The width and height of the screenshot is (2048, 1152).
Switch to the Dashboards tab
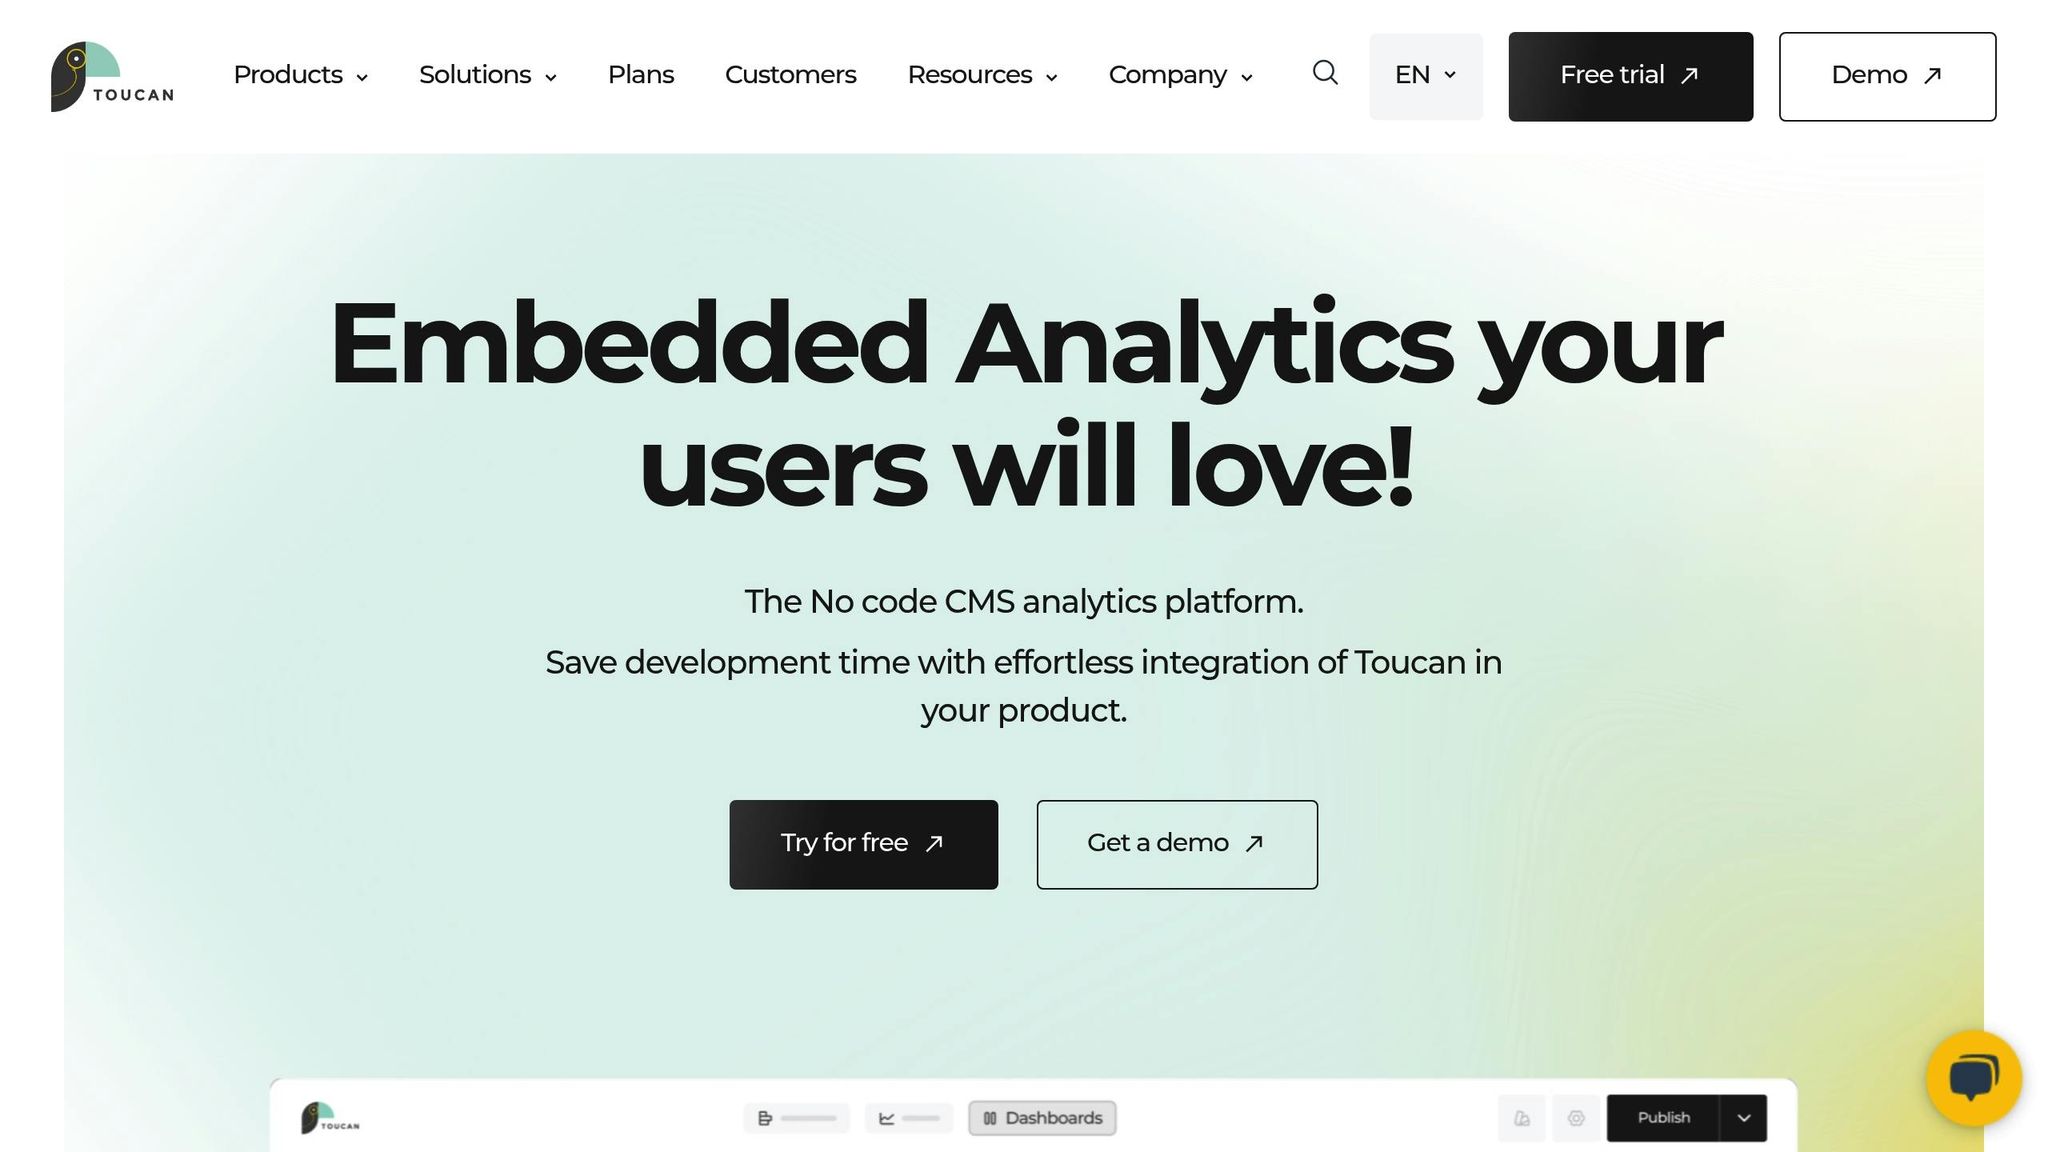(1042, 1118)
